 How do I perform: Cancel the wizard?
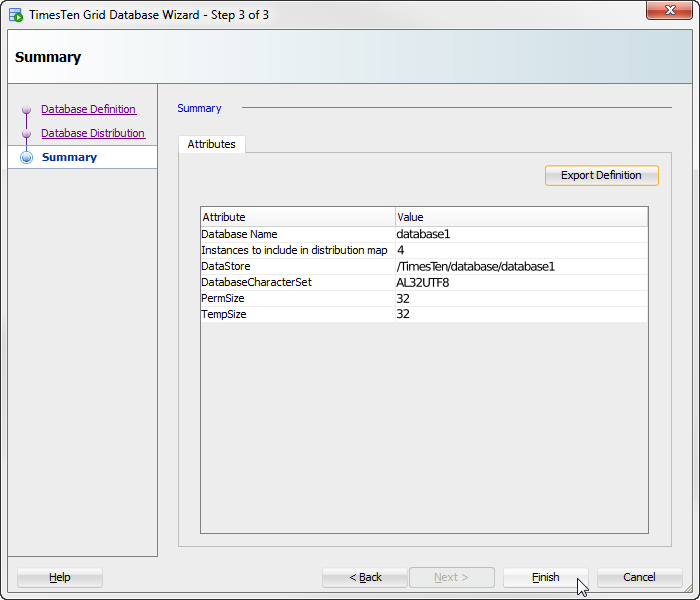coord(639,577)
